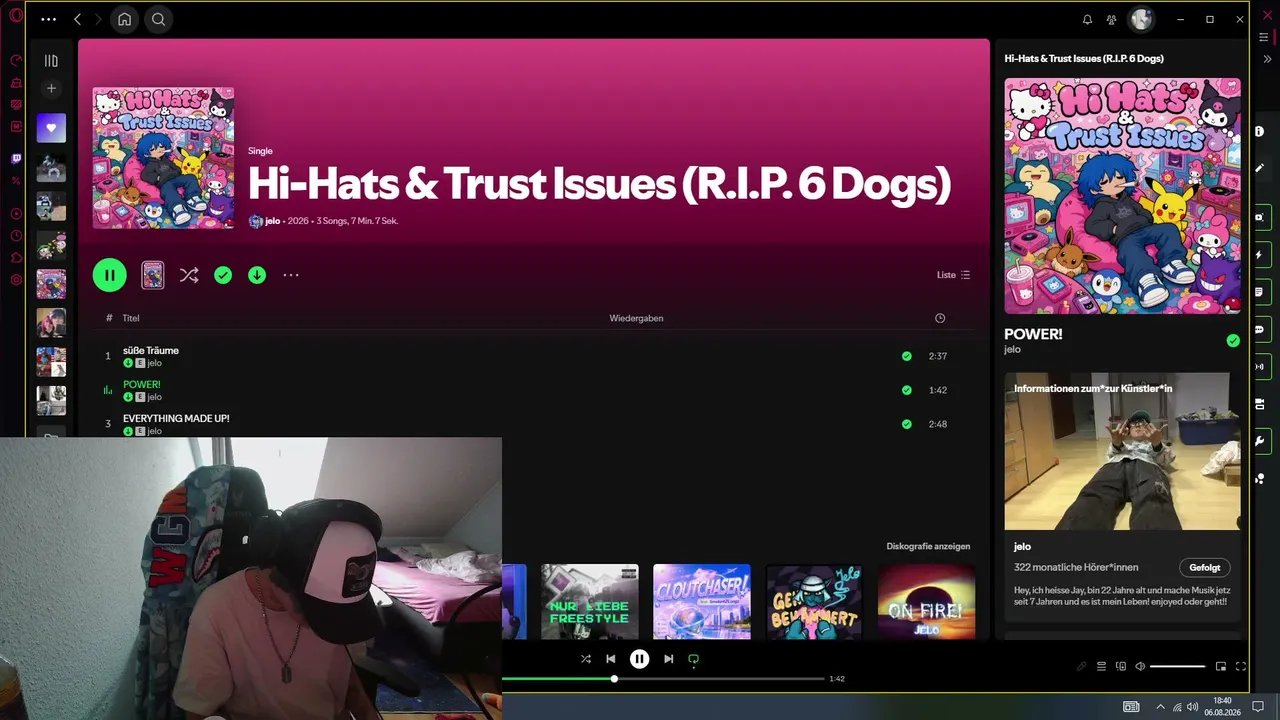1280x720 pixels.
Task: Open the Windows notification center
Action: click(x=1258, y=707)
